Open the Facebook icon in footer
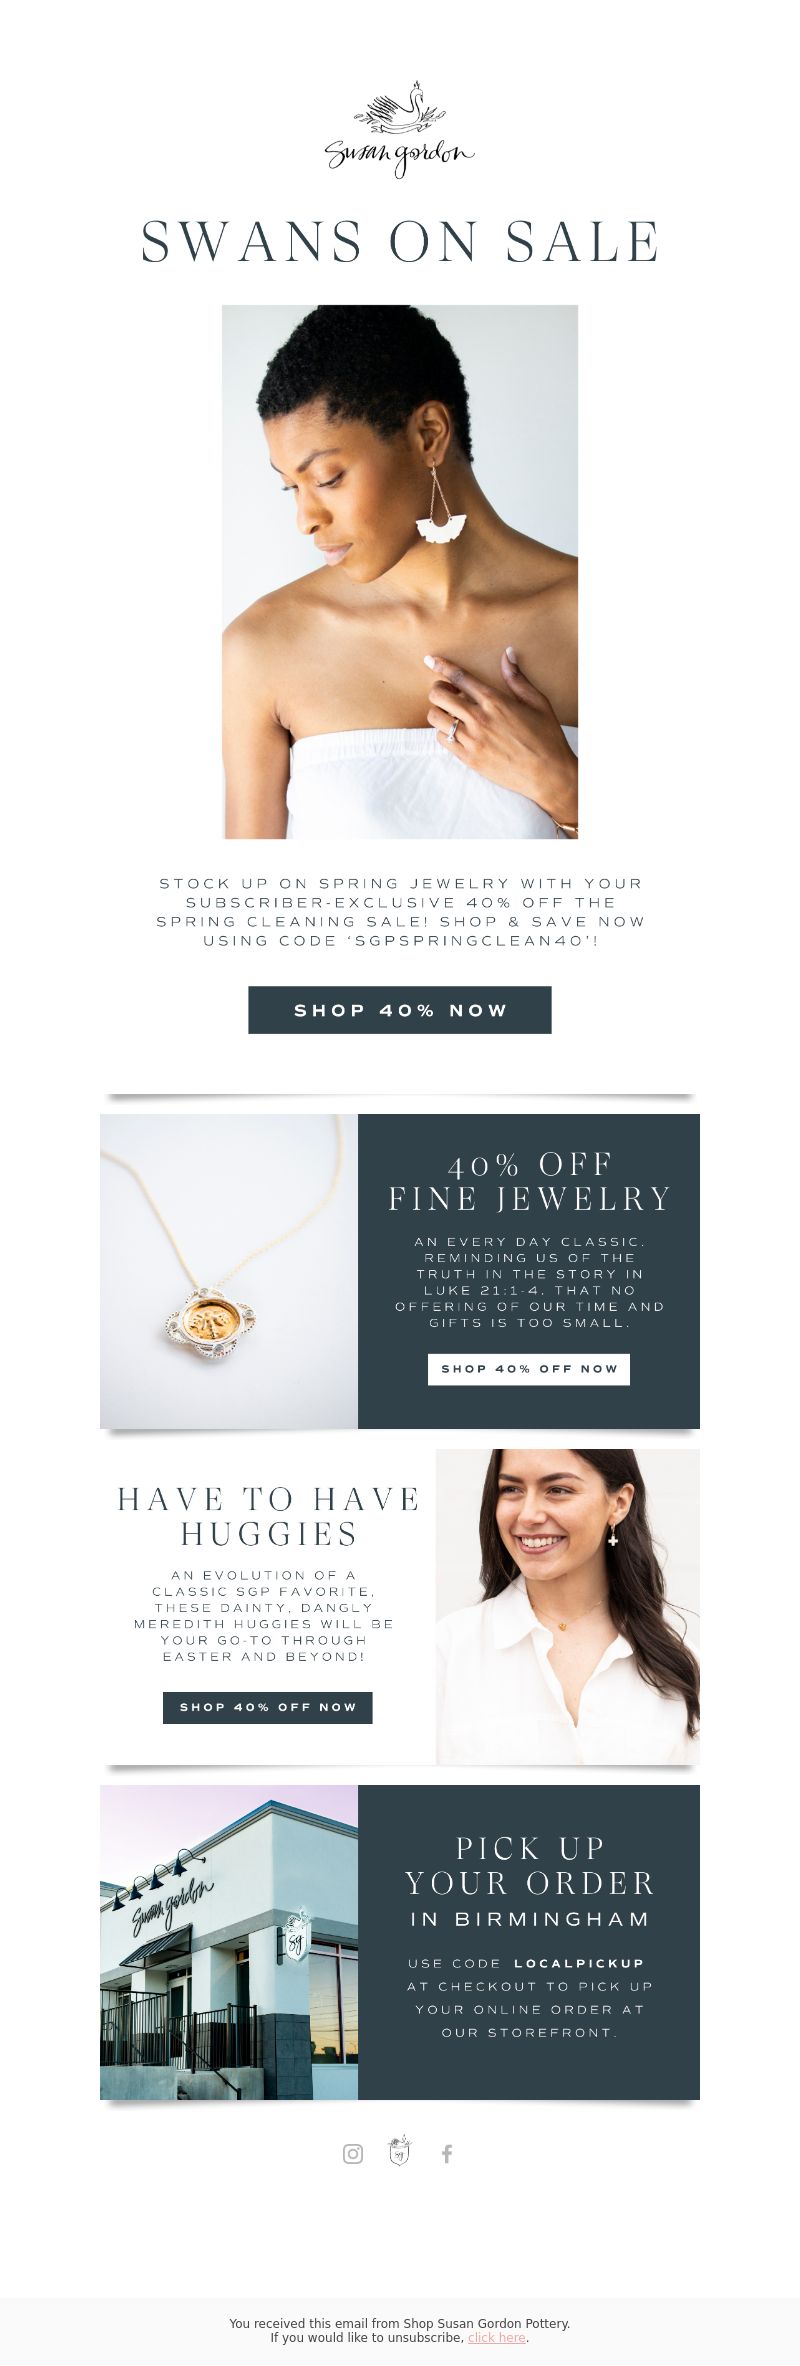800x2366 pixels. tap(447, 2154)
